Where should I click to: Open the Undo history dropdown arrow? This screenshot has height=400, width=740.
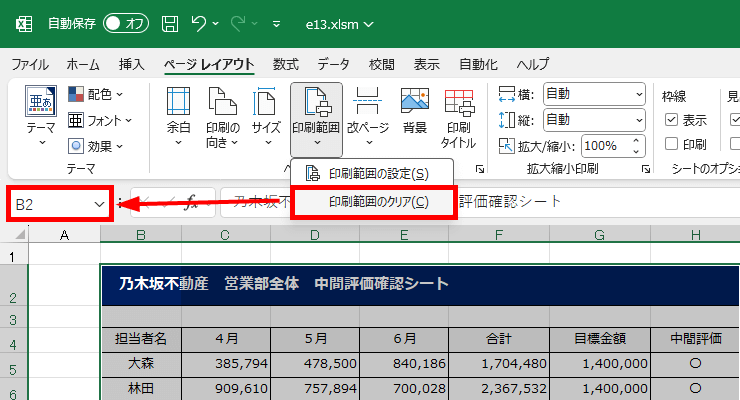tap(216, 24)
